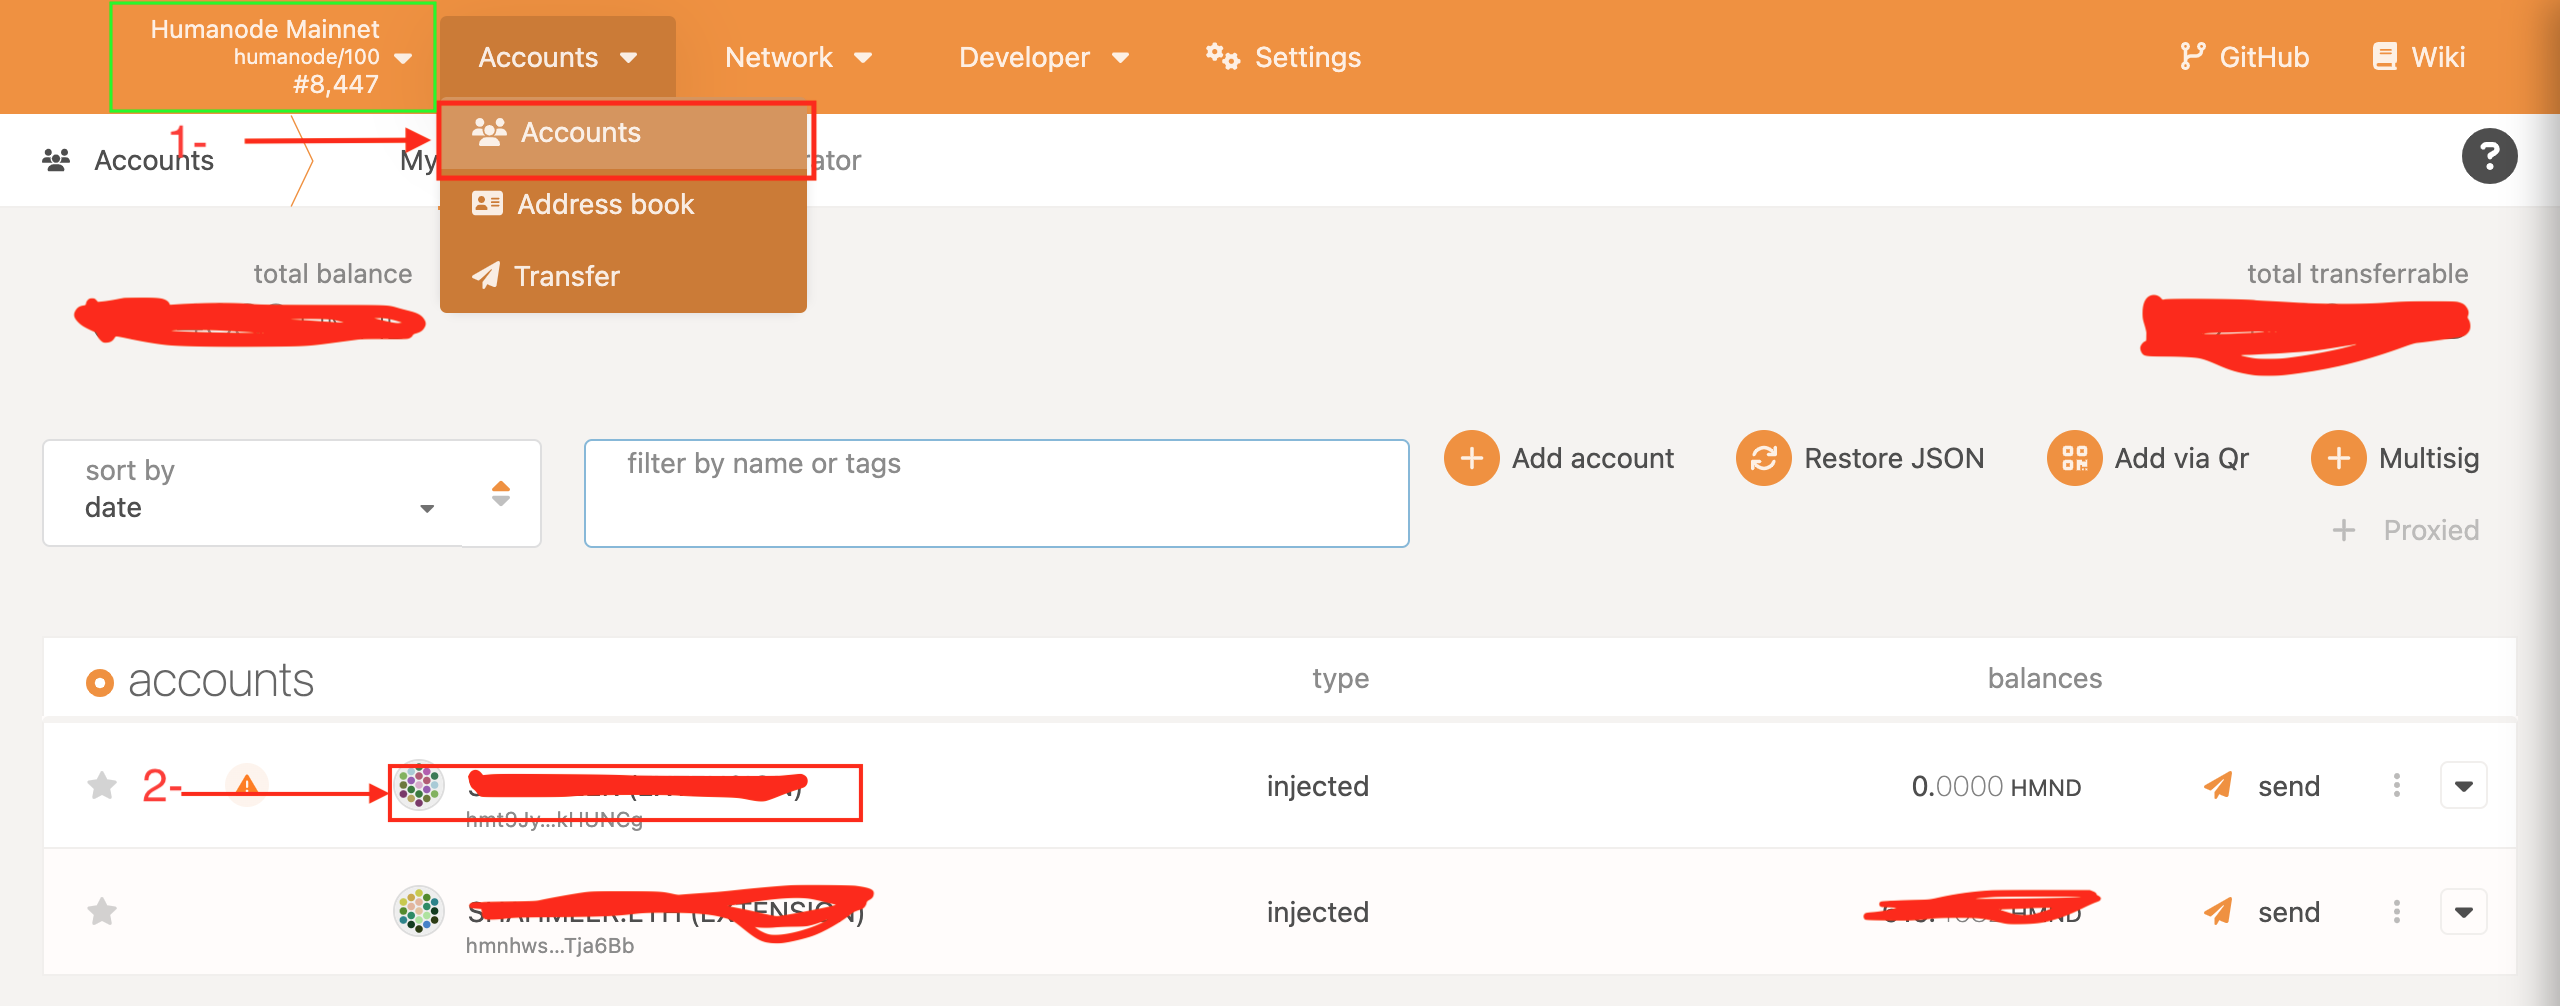Screen dimensions: 2560x1006
Task: Click the Settings gears icon
Action: (x=1222, y=56)
